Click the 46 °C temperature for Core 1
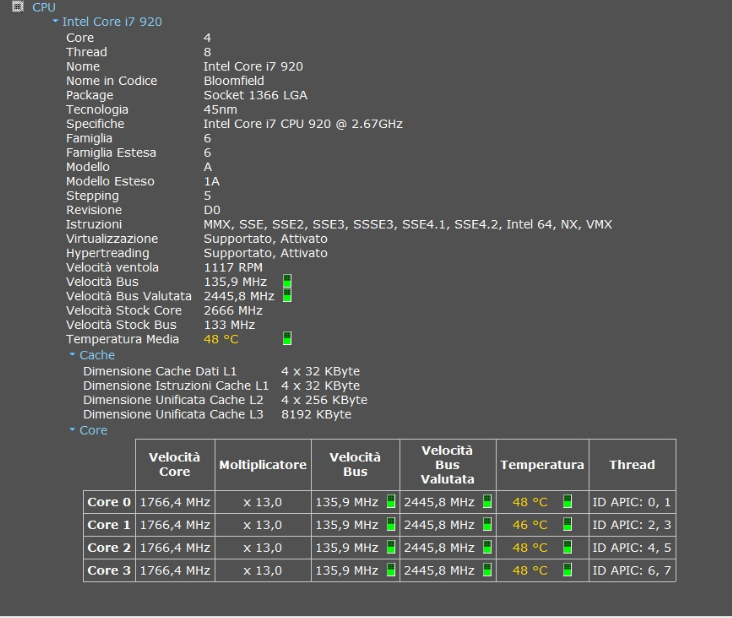The image size is (732, 618). pyautogui.click(x=529, y=525)
